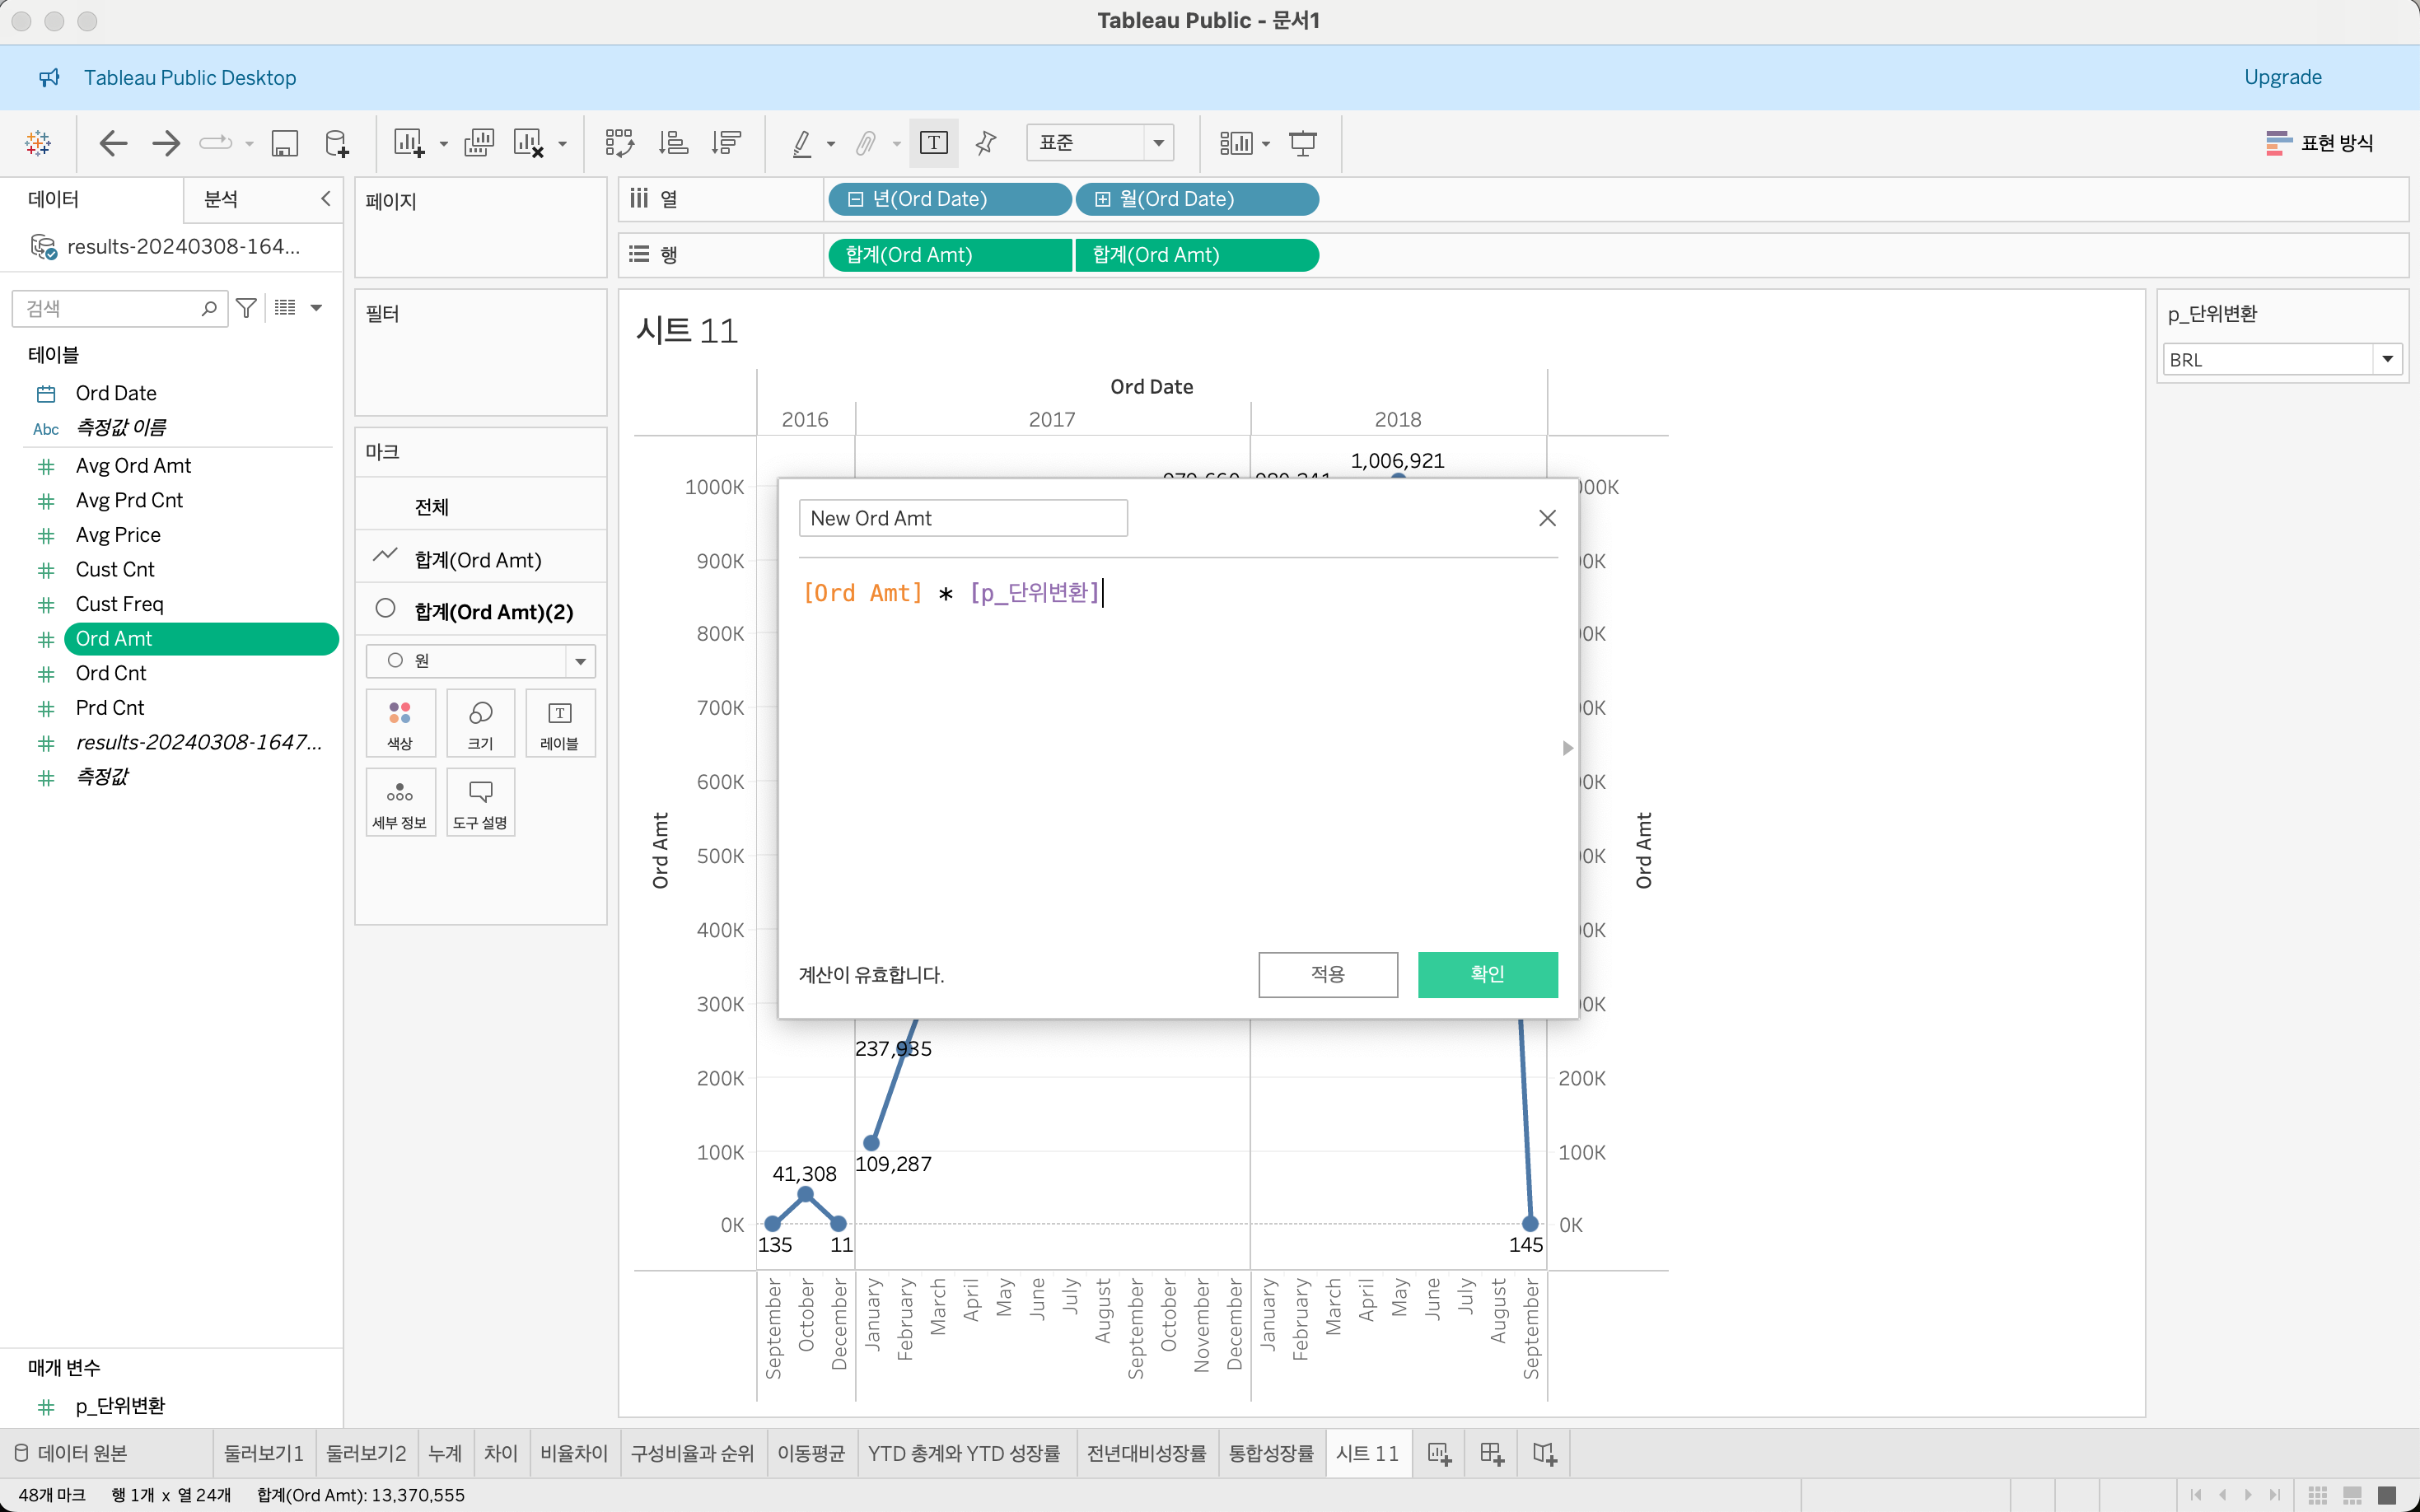This screenshot has width=2420, height=1512.
Task: Click the Presentation mode icon
Action: tap(1302, 143)
